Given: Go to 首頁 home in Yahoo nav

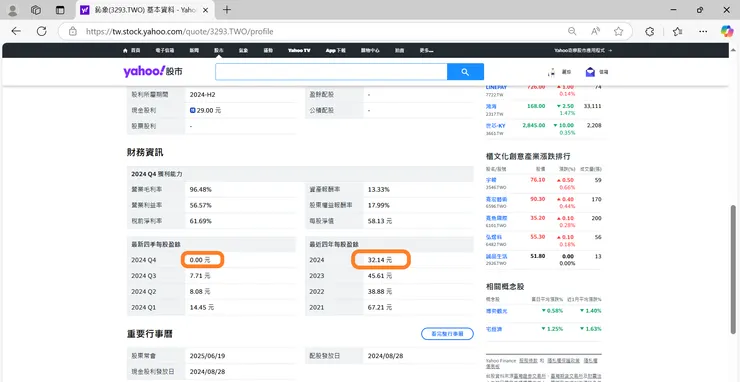Looking at the screenshot, I should (x=131, y=50).
